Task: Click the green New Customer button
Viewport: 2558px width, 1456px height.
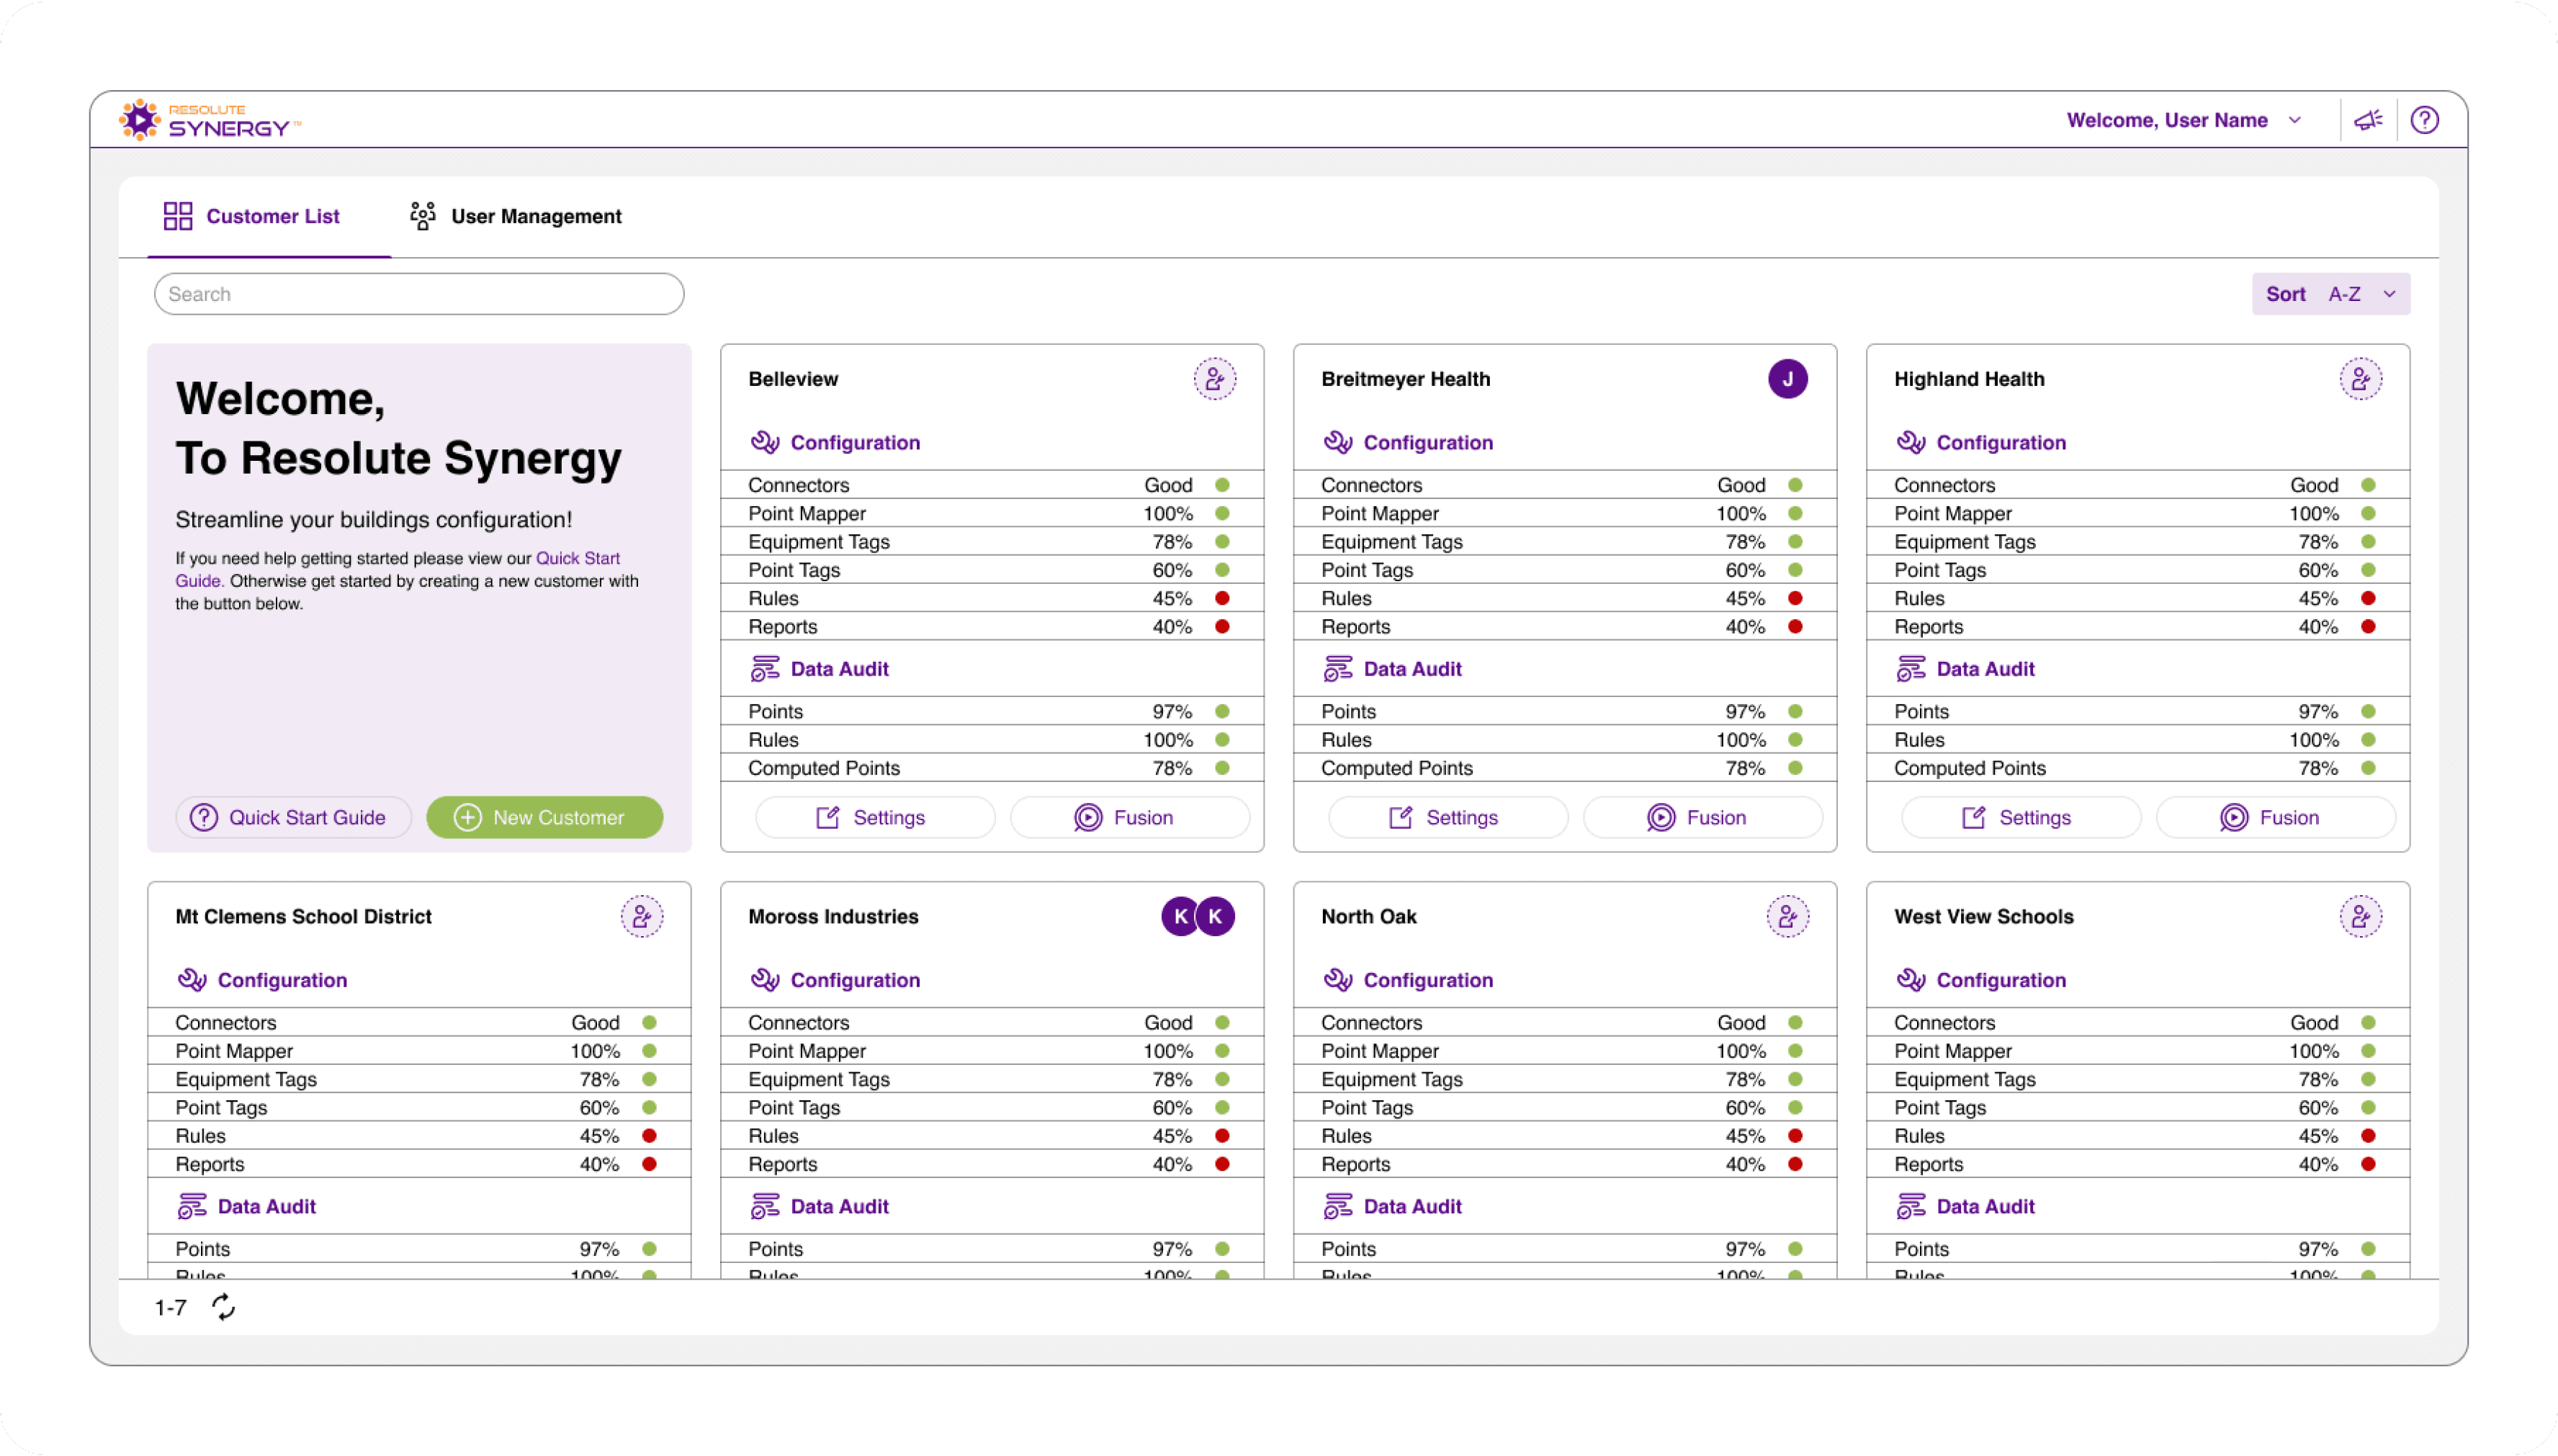Action: point(544,817)
